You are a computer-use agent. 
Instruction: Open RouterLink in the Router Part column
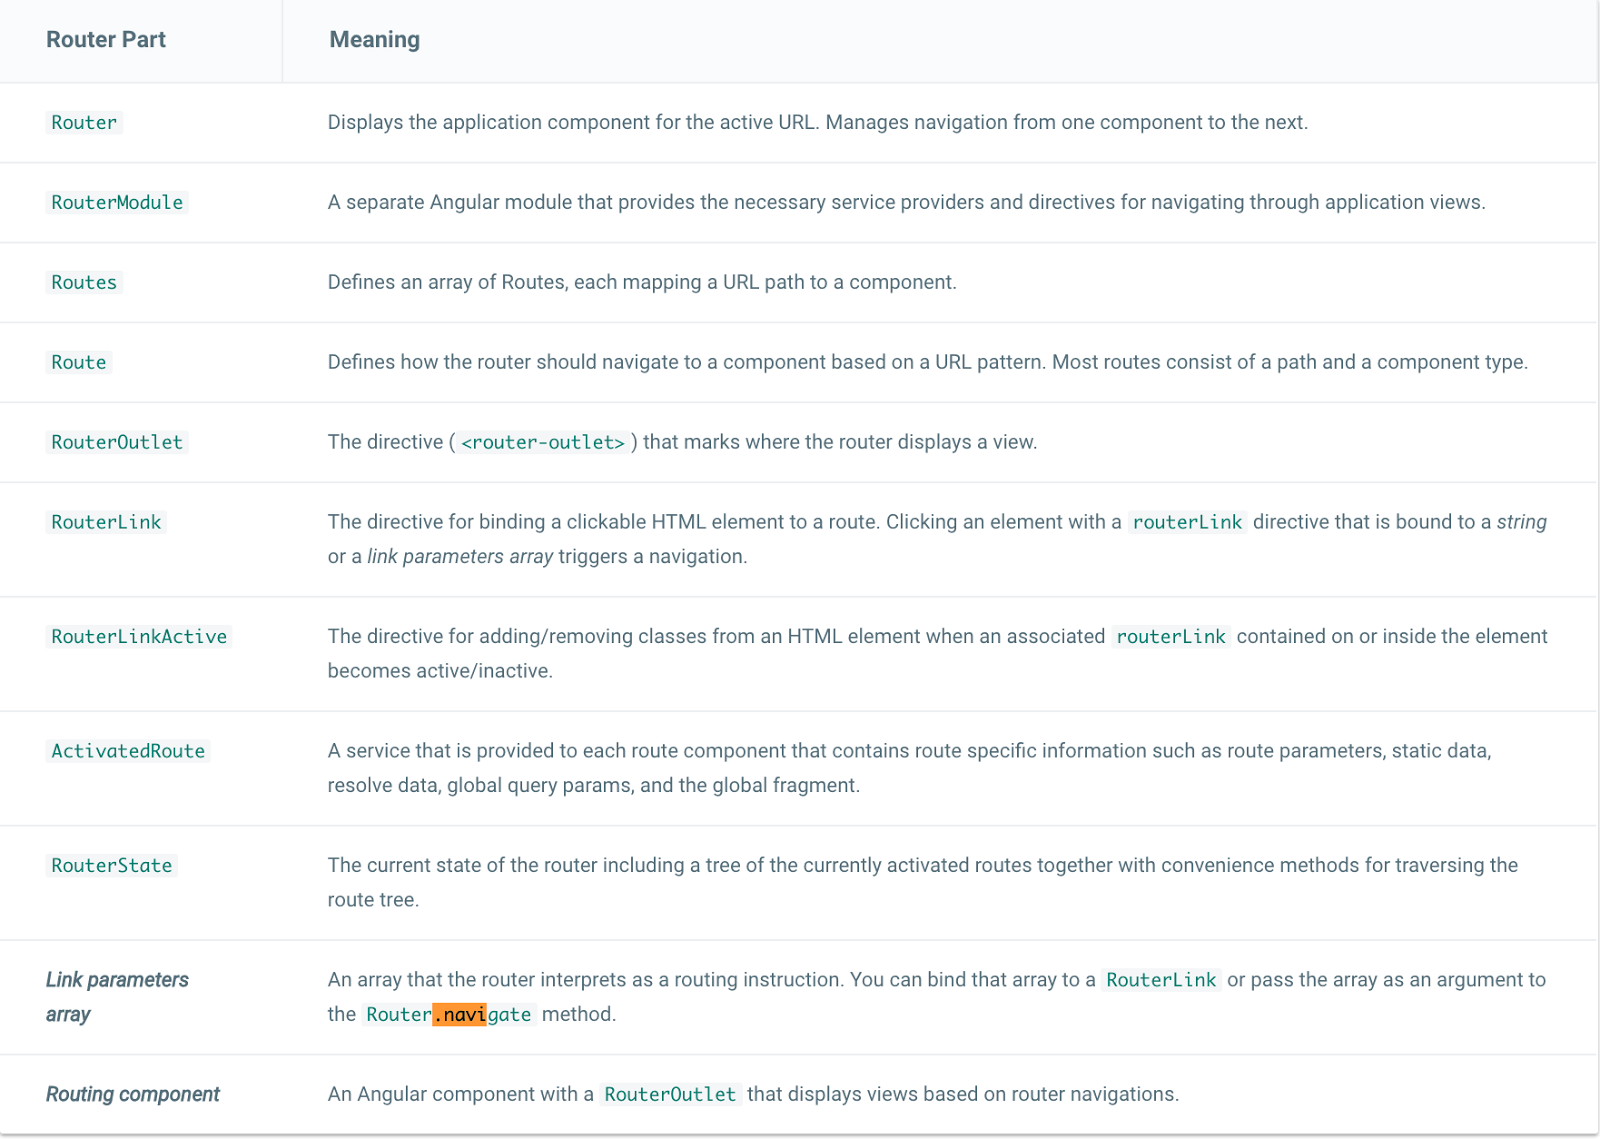click(x=106, y=523)
